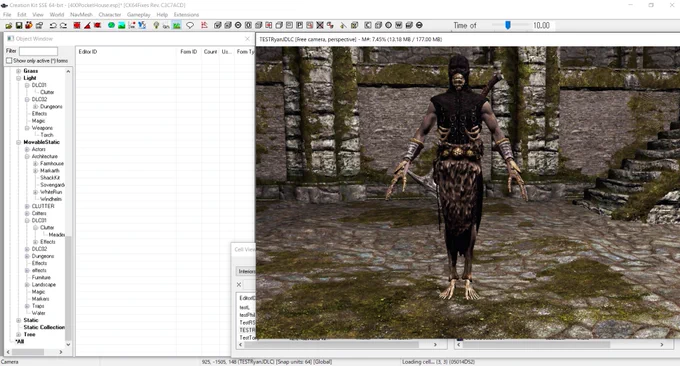Click the Redo arrow in the toolbar

click(x=63, y=26)
